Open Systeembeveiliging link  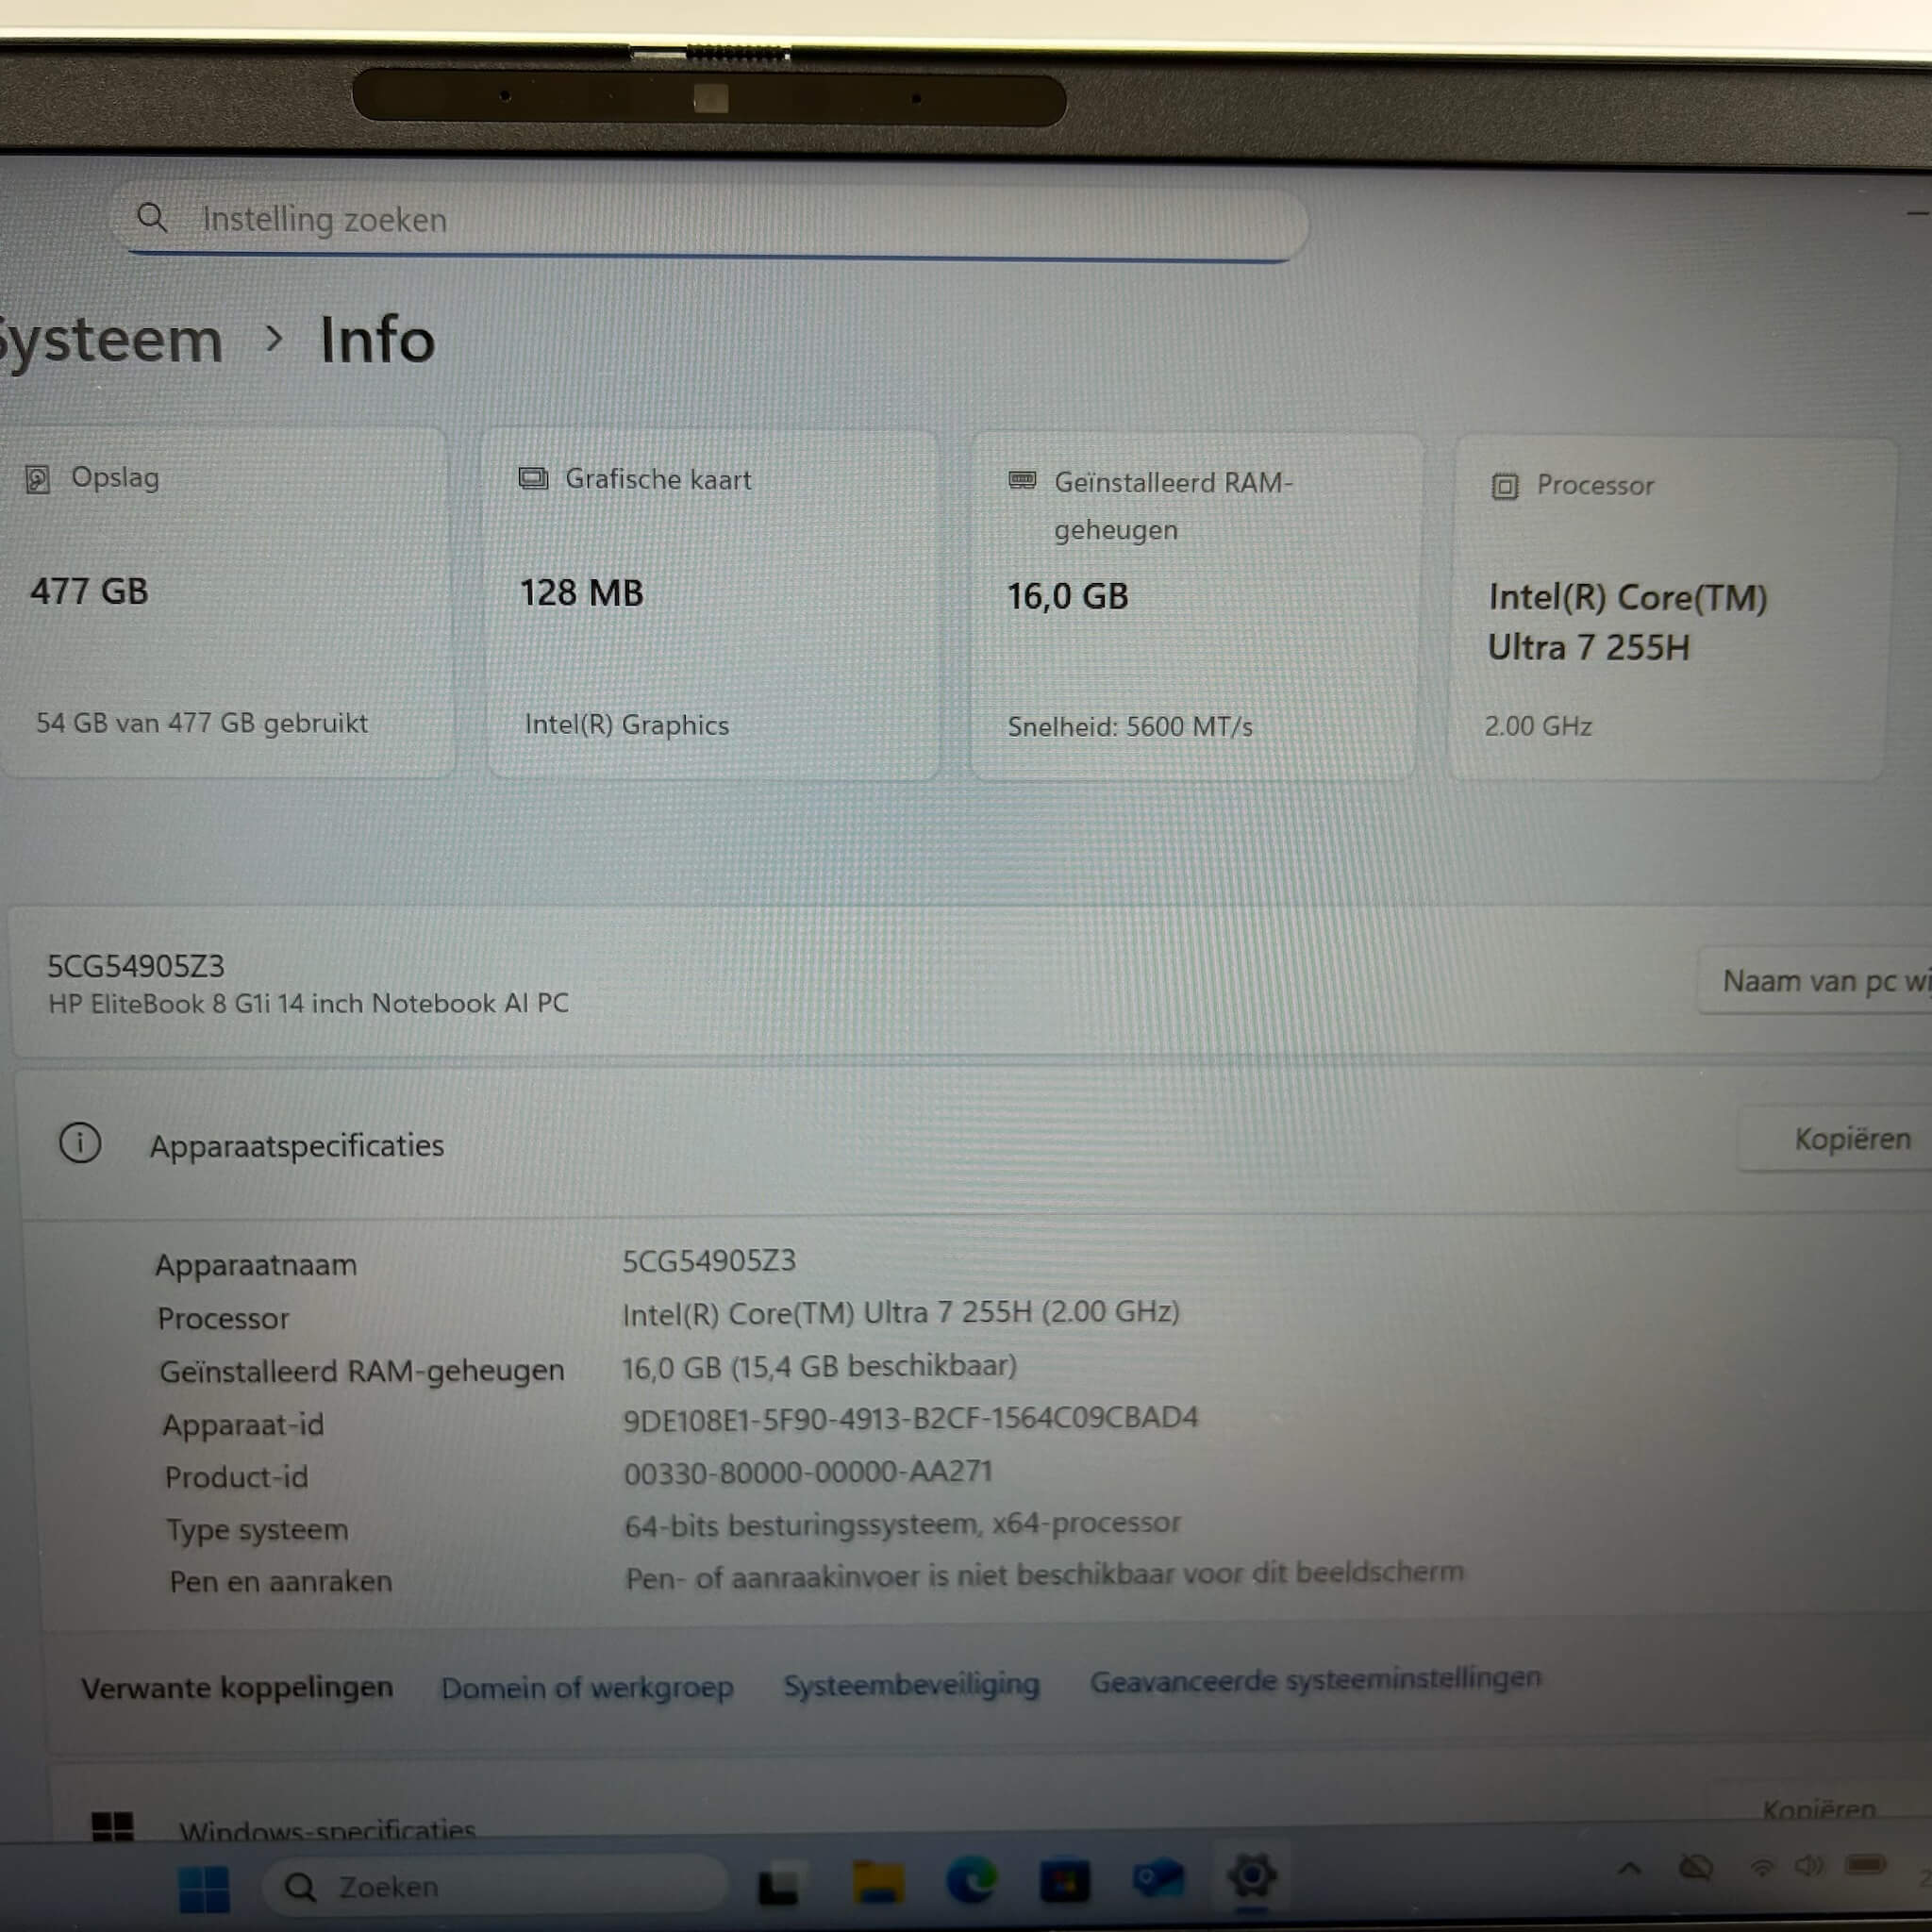(911, 1685)
